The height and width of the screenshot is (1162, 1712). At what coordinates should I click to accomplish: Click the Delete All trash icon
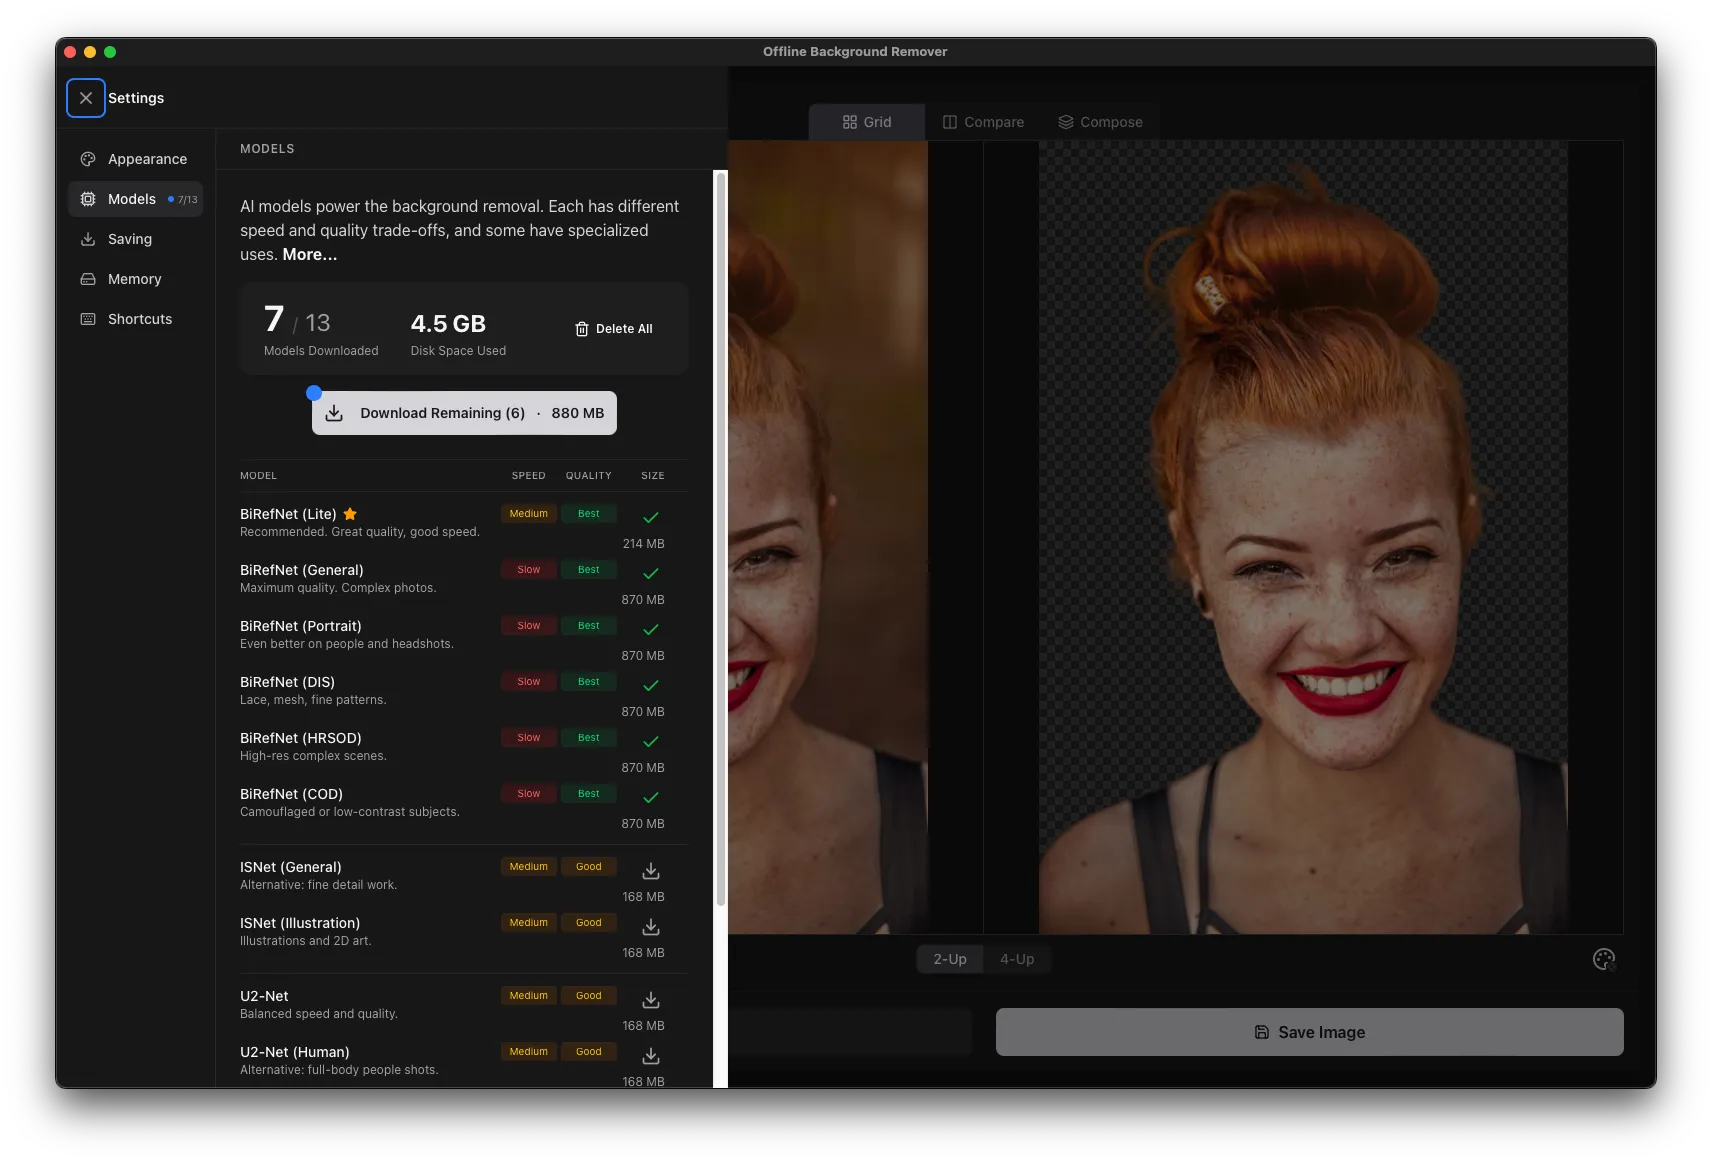click(581, 328)
